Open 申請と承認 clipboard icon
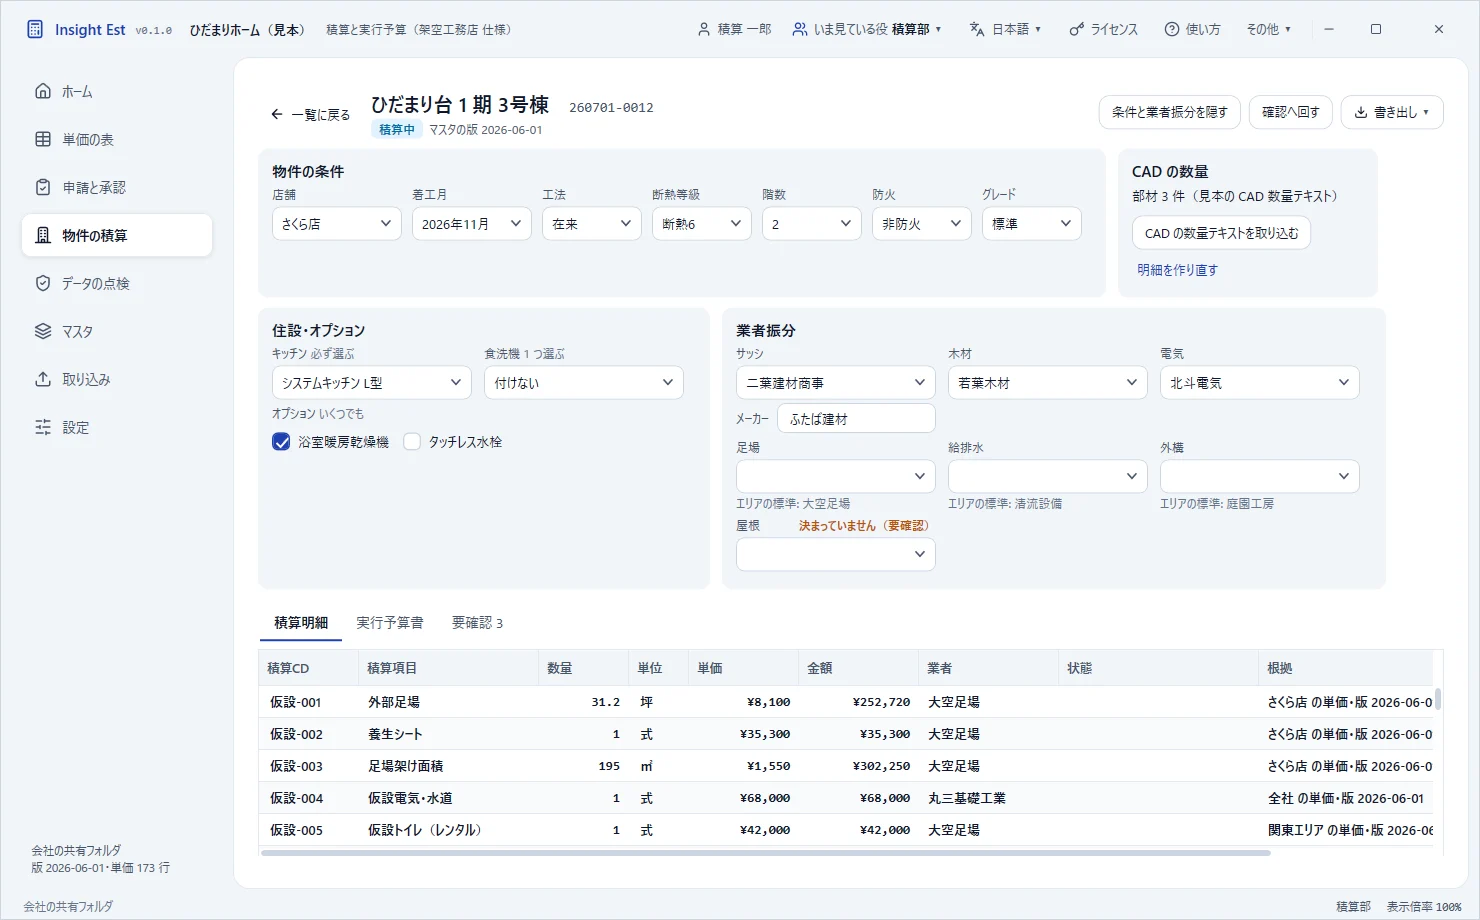1480x920 pixels. tap(43, 187)
